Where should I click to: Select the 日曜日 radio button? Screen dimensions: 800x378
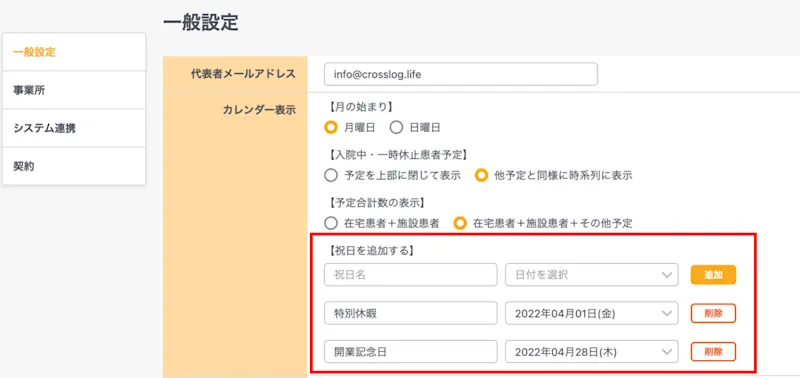click(x=396, y=128)
